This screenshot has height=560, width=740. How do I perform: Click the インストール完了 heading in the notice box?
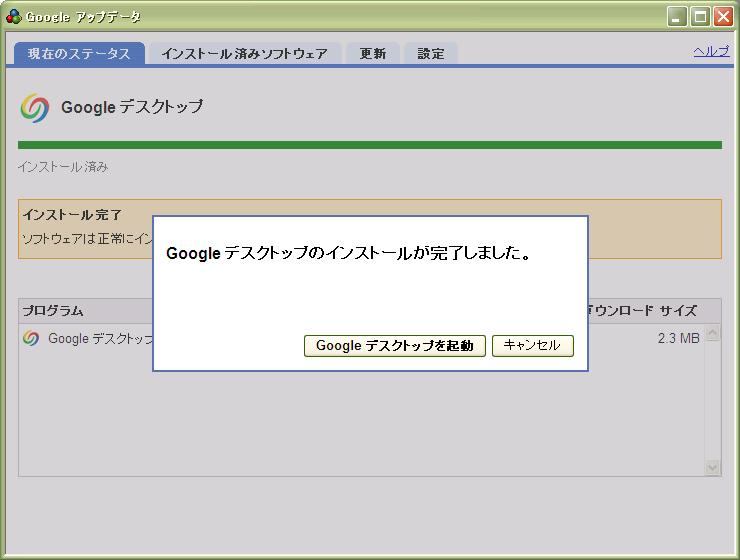(72, 215)
